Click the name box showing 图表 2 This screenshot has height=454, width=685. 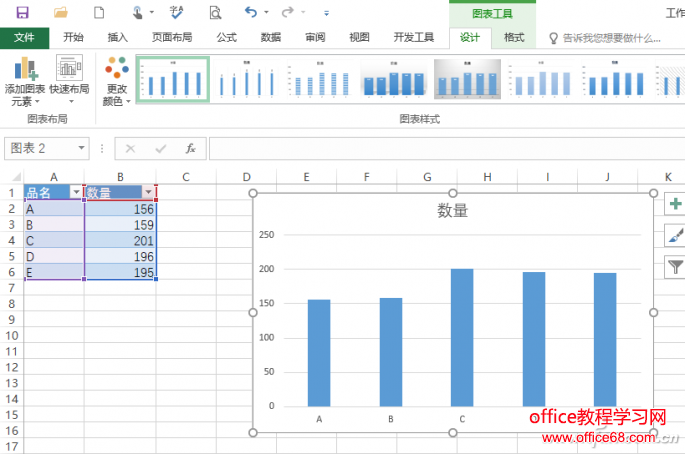click(40, 148)
